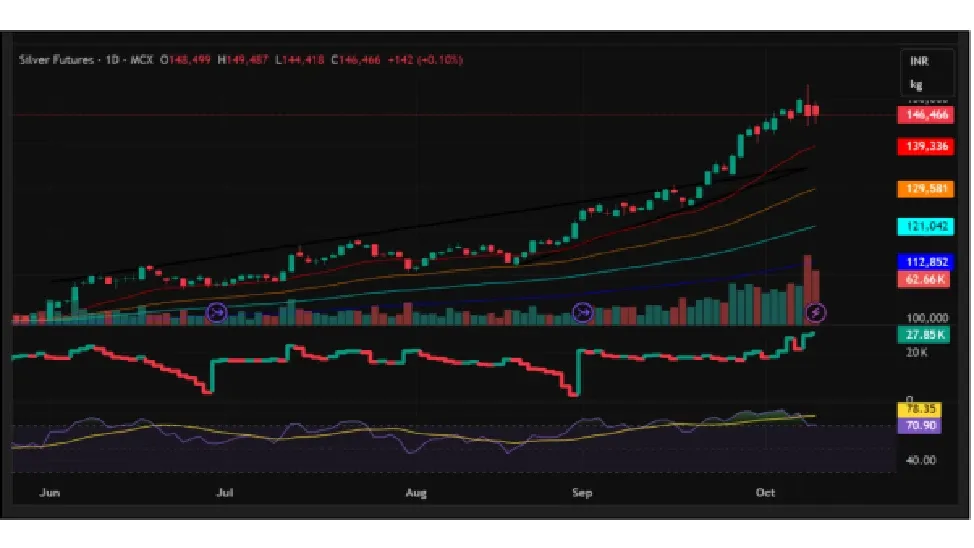Click the blue 112,852 moving average label
The width and height of the screenshot is (974, 548).
click(925, 263)
